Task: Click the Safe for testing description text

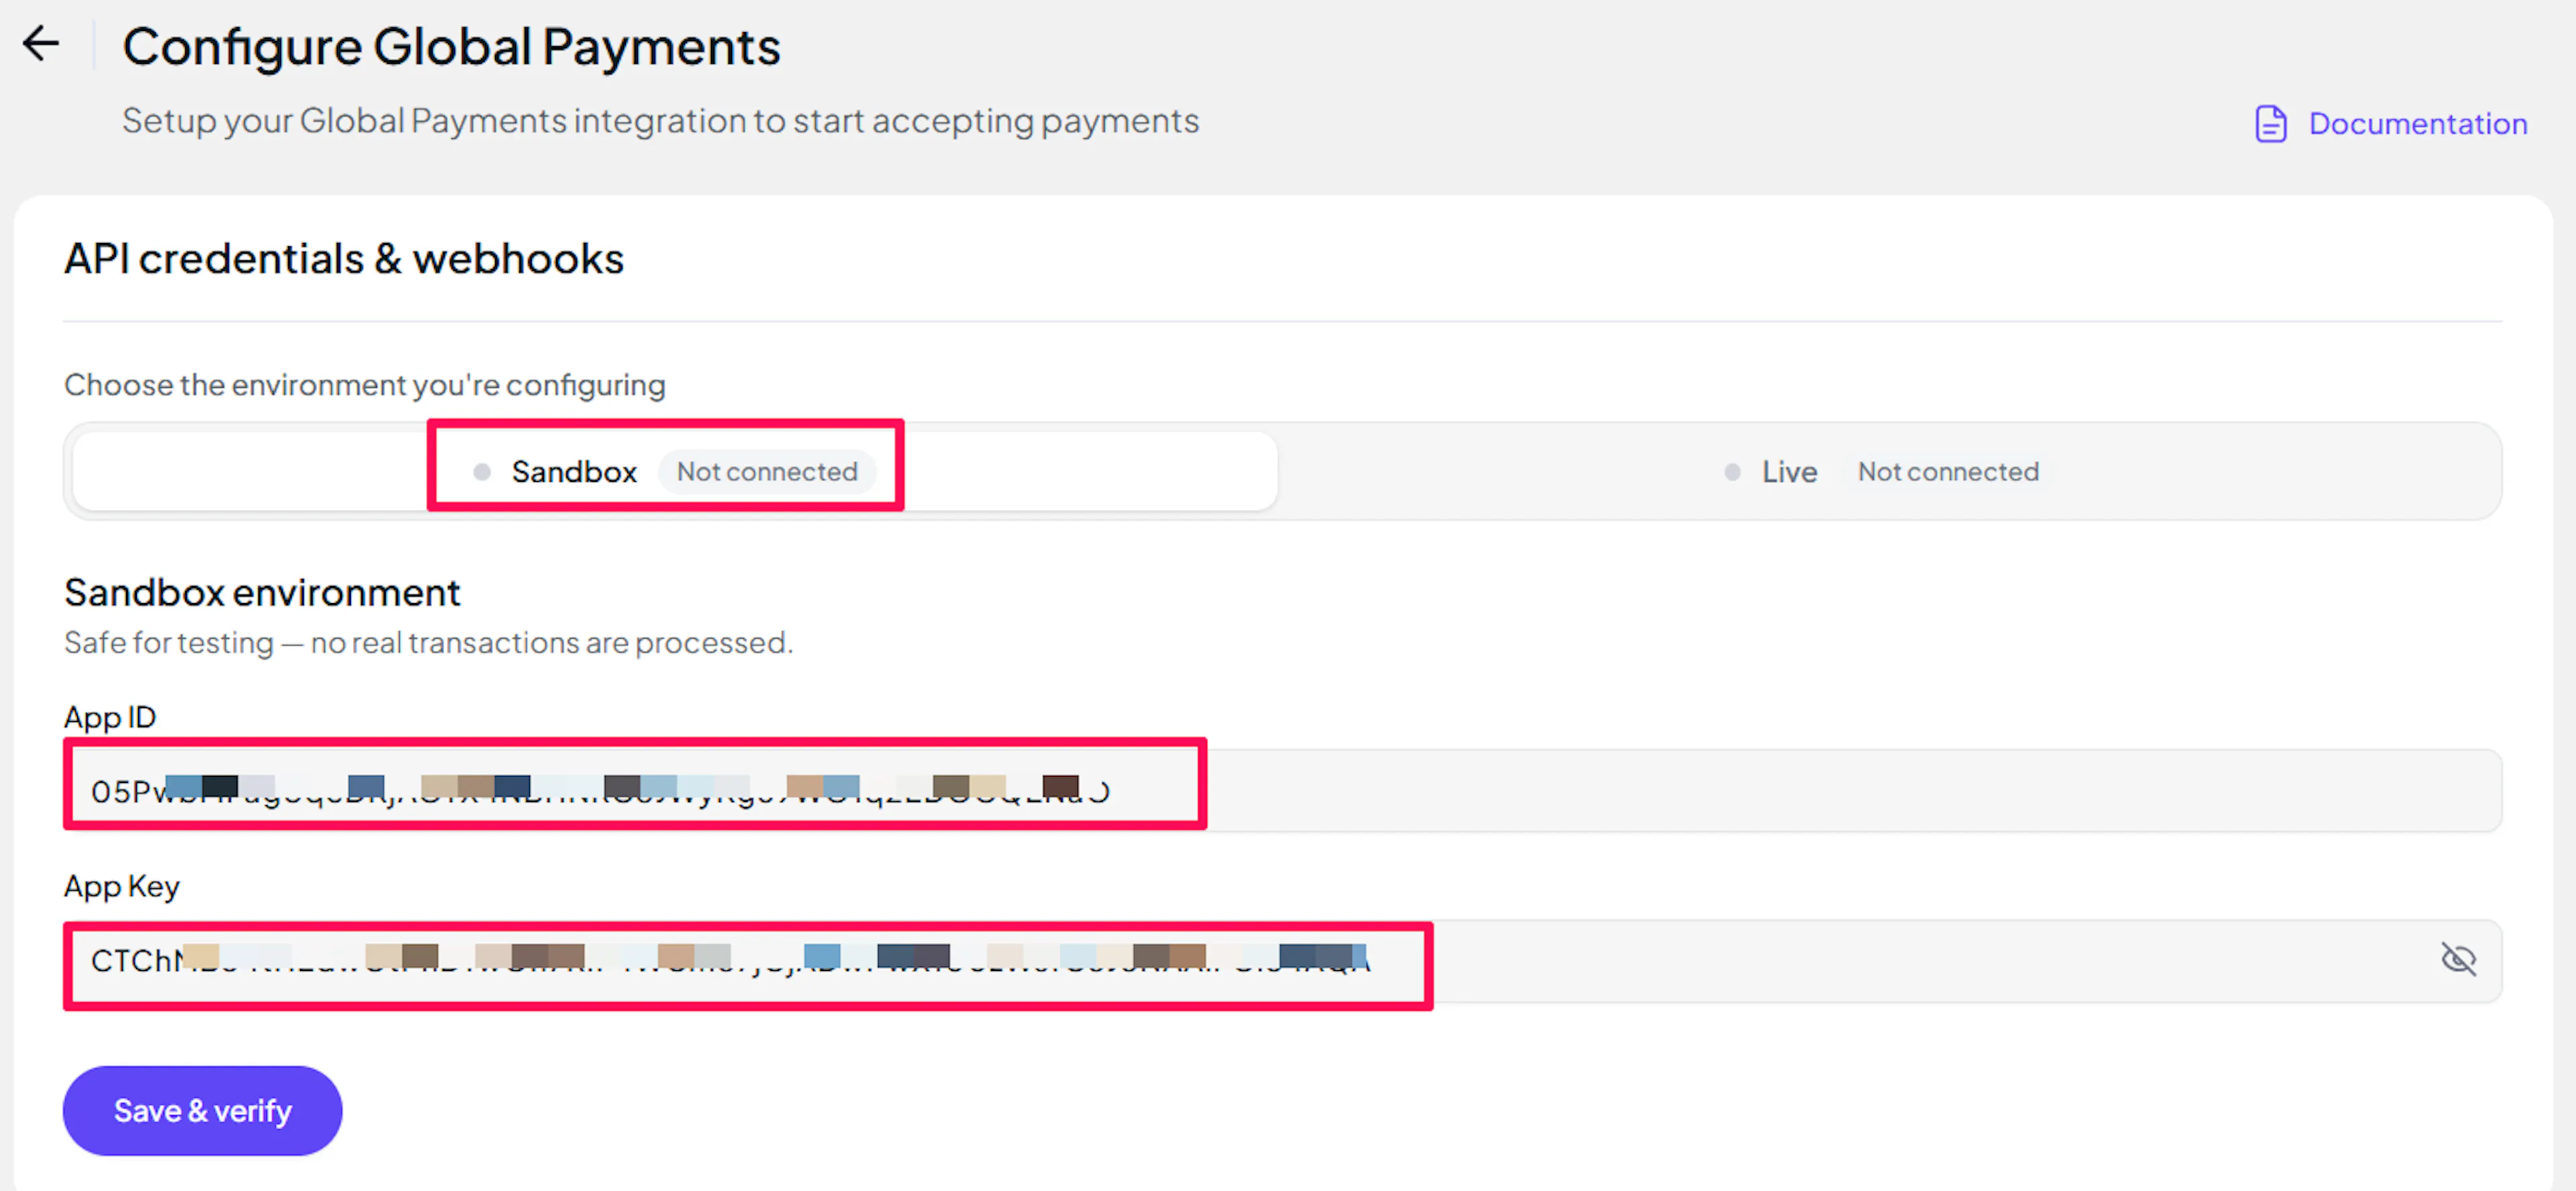Action: (428, 642)
